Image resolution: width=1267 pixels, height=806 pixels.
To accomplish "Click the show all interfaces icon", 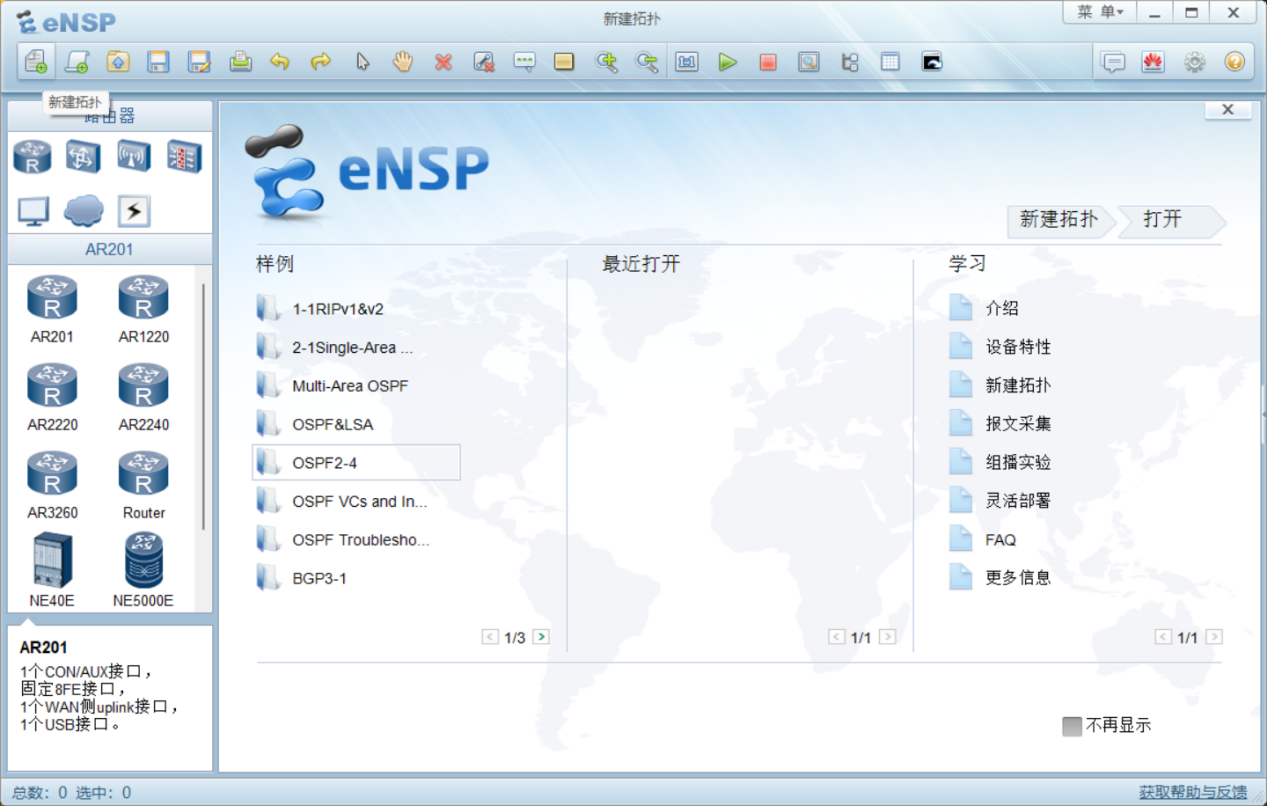I will pos(850,62).
